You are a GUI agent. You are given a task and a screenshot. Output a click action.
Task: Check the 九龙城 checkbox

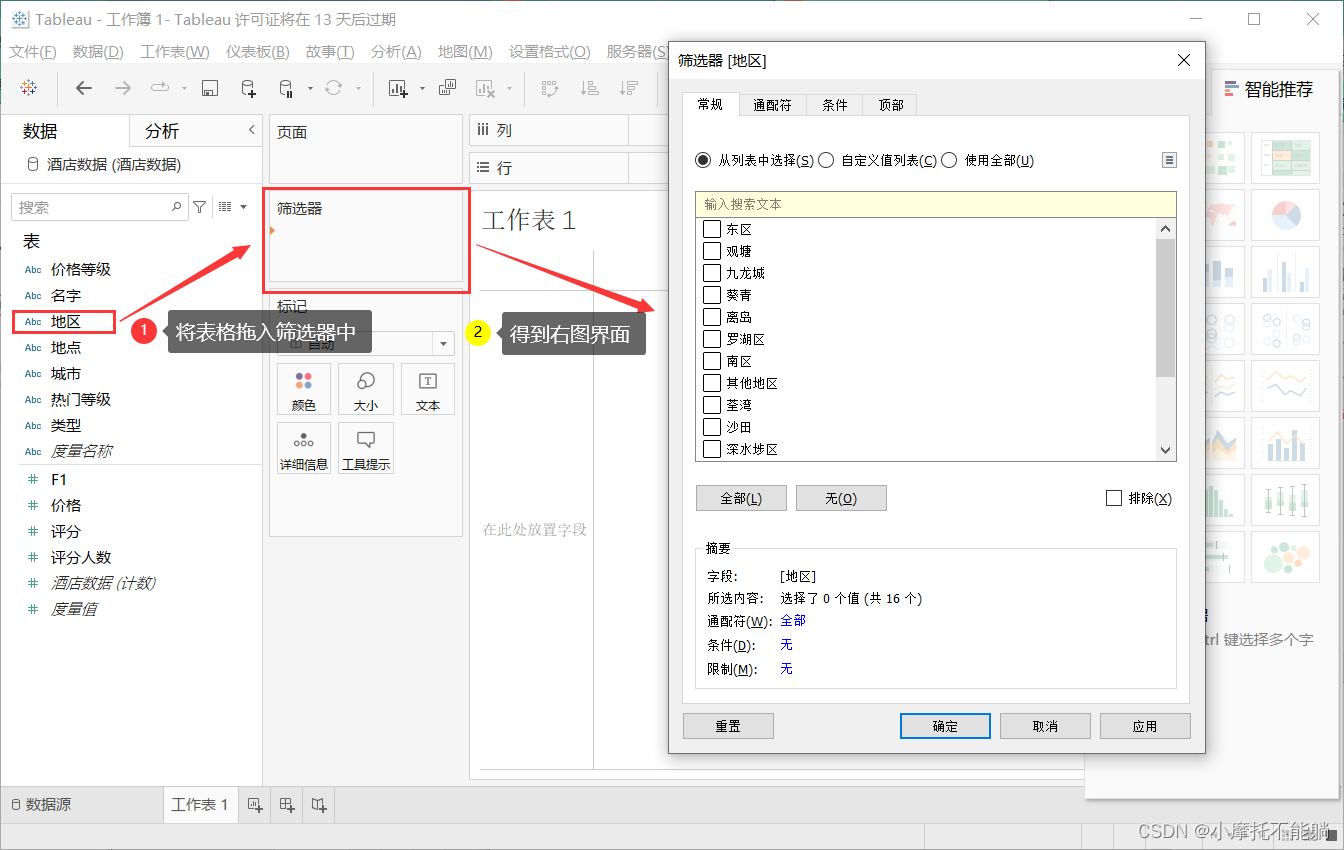click(712, 273)
